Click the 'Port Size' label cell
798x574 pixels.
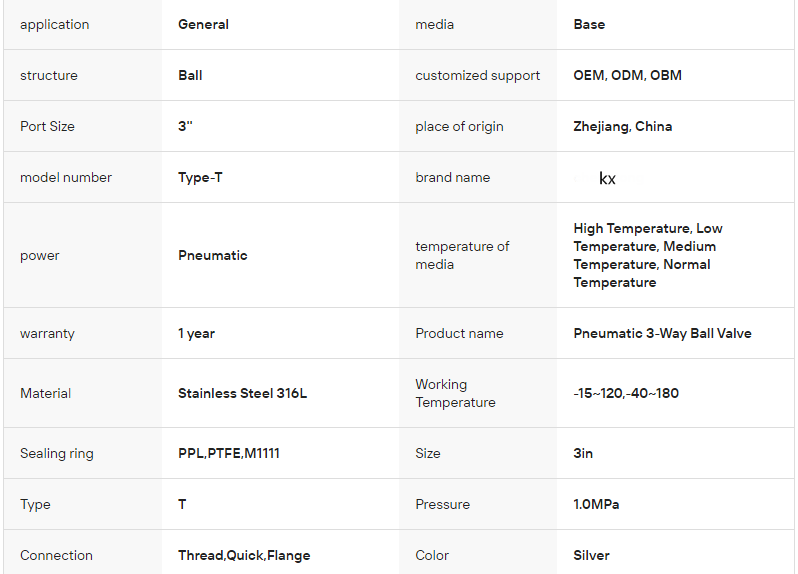(x=47, y=126)
